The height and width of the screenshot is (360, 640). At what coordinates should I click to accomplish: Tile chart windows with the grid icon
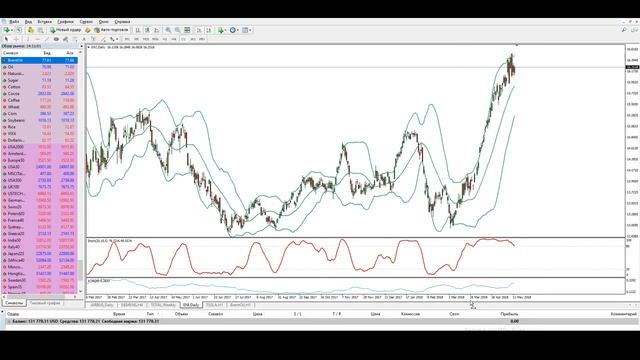187,30
